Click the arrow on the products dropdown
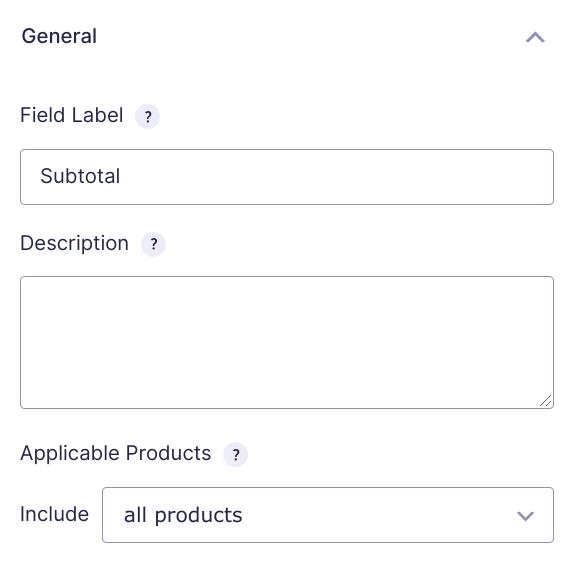Screen dimensions: 576x585 pyautogui.click(x=525, y=516)
